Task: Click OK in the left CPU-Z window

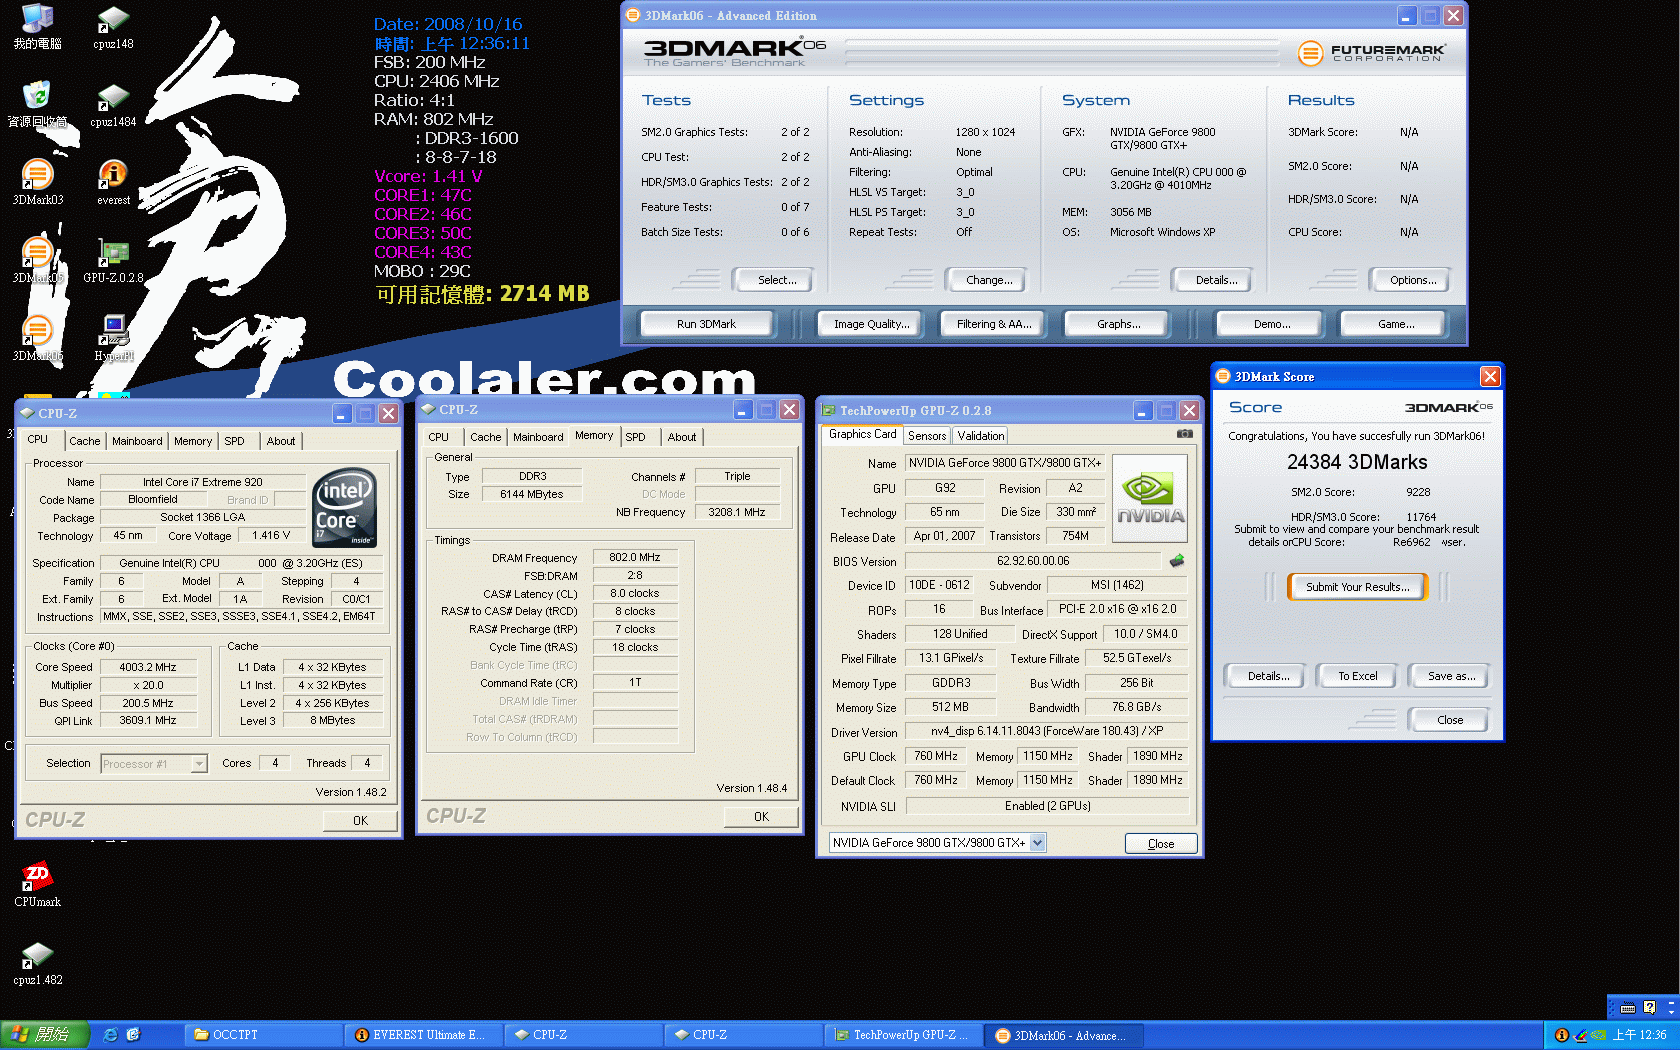Action: [360, 821]
